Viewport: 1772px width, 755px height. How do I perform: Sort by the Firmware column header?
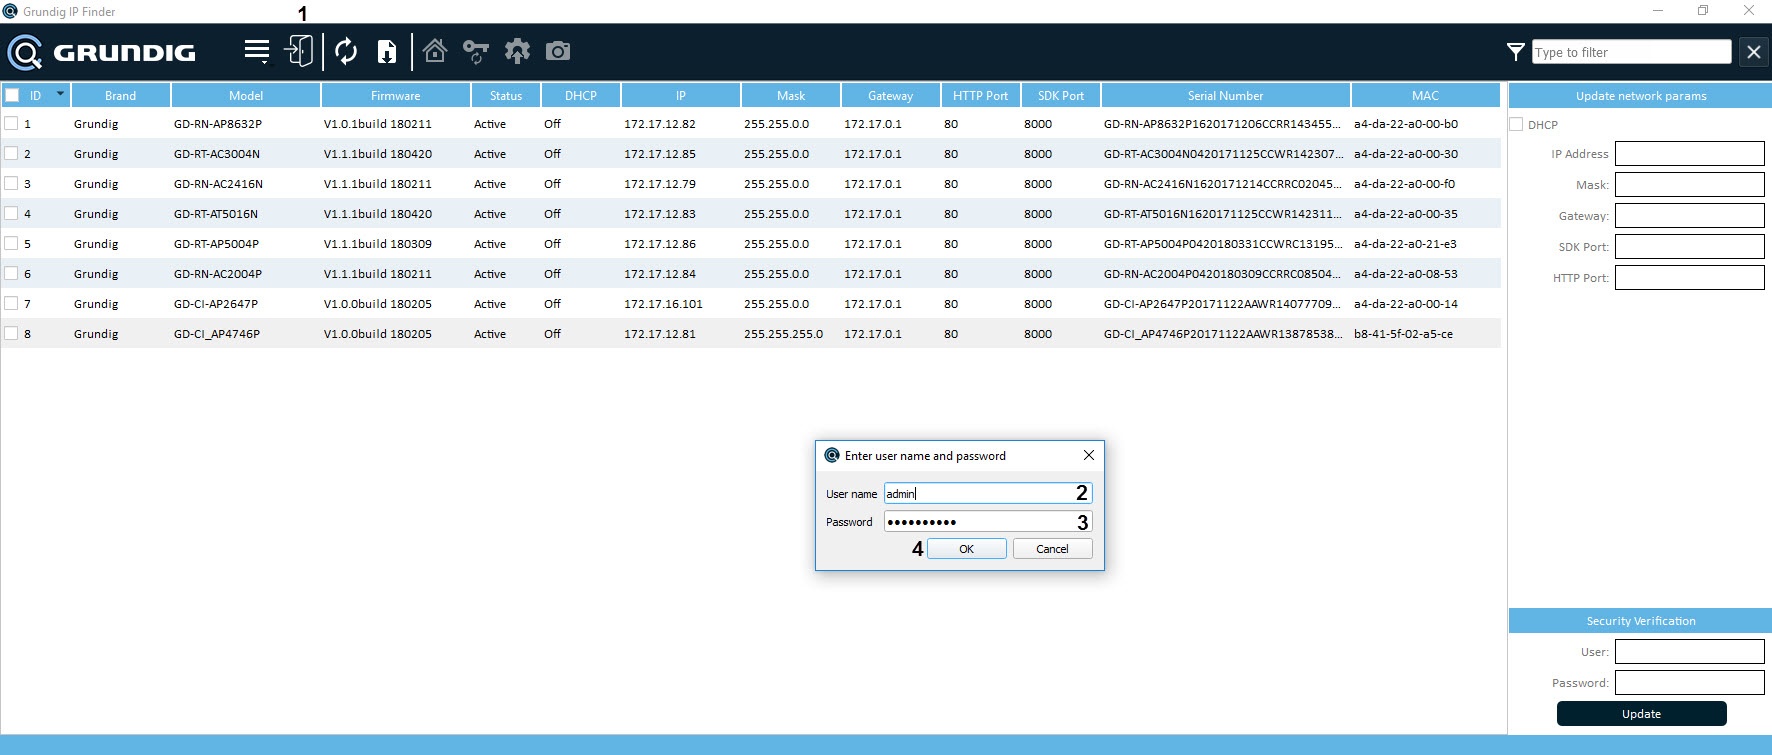click(x=395, y=96)
